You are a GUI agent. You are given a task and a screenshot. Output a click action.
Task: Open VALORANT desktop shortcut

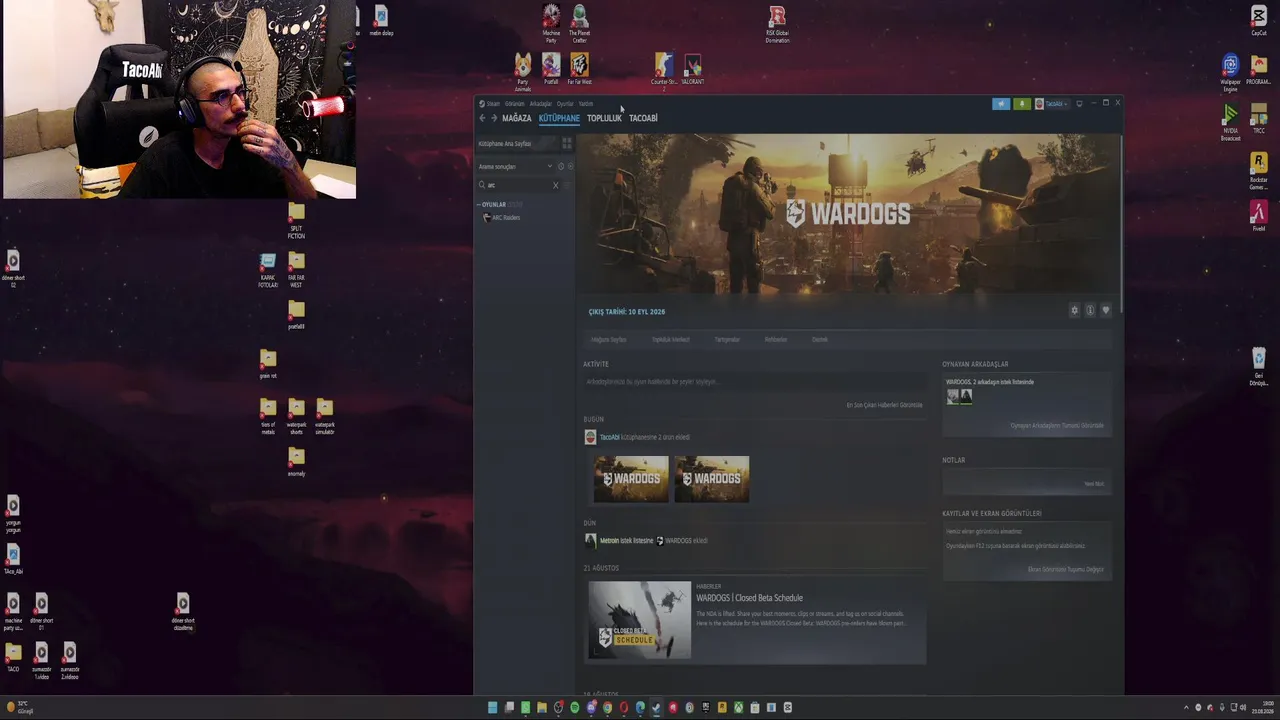tap(692, 69)
